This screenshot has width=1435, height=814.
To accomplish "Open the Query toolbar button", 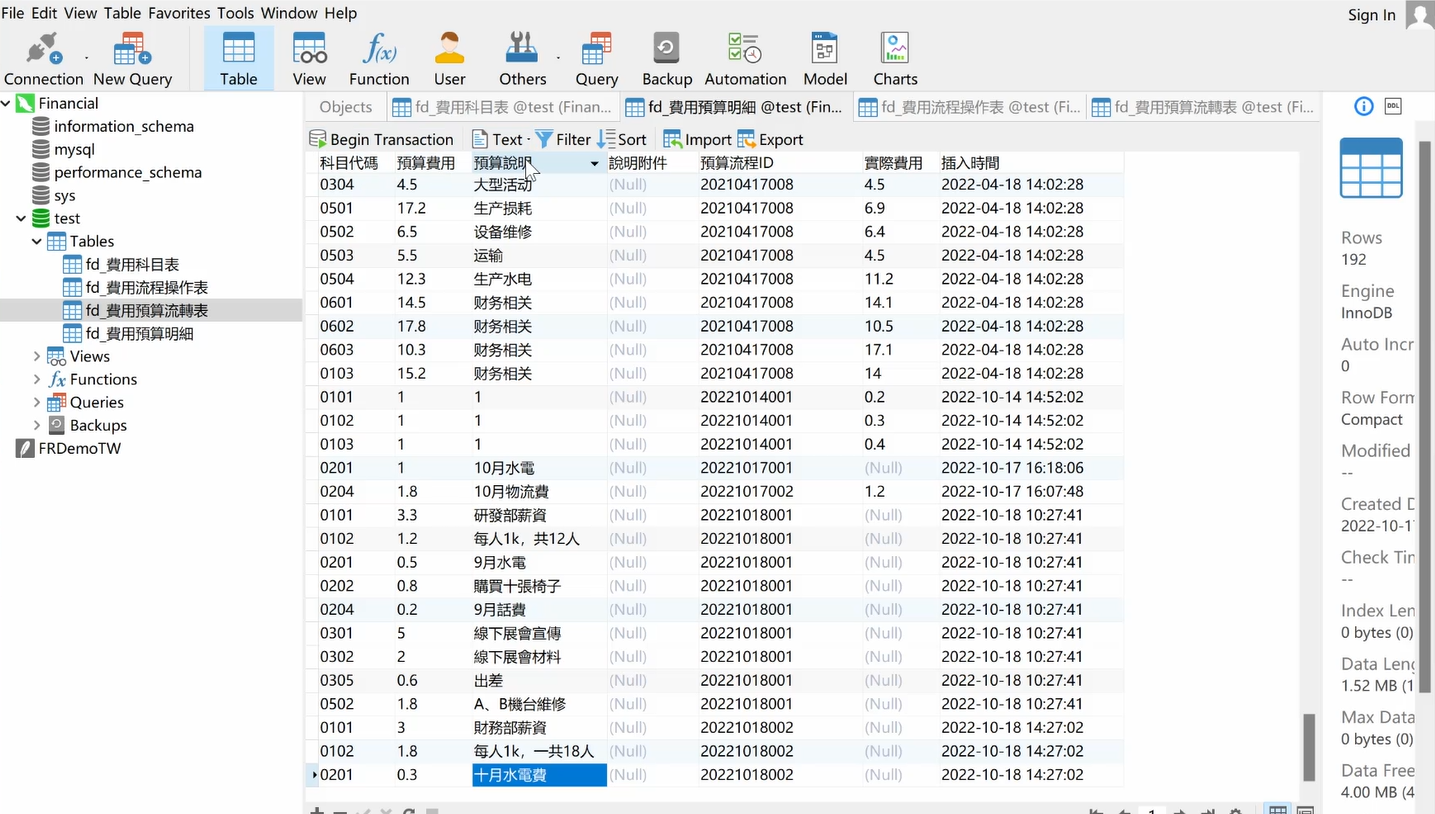I will pos(596,59).
